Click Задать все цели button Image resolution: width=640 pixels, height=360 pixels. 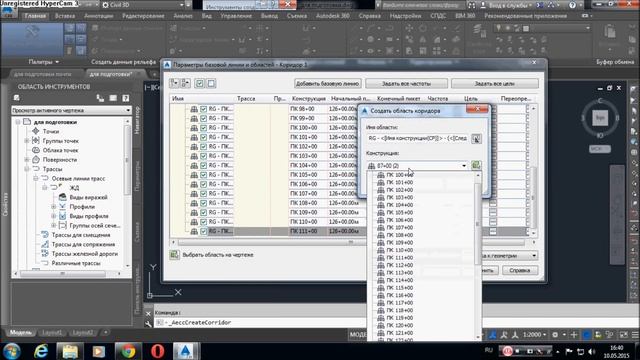[495, 84]
